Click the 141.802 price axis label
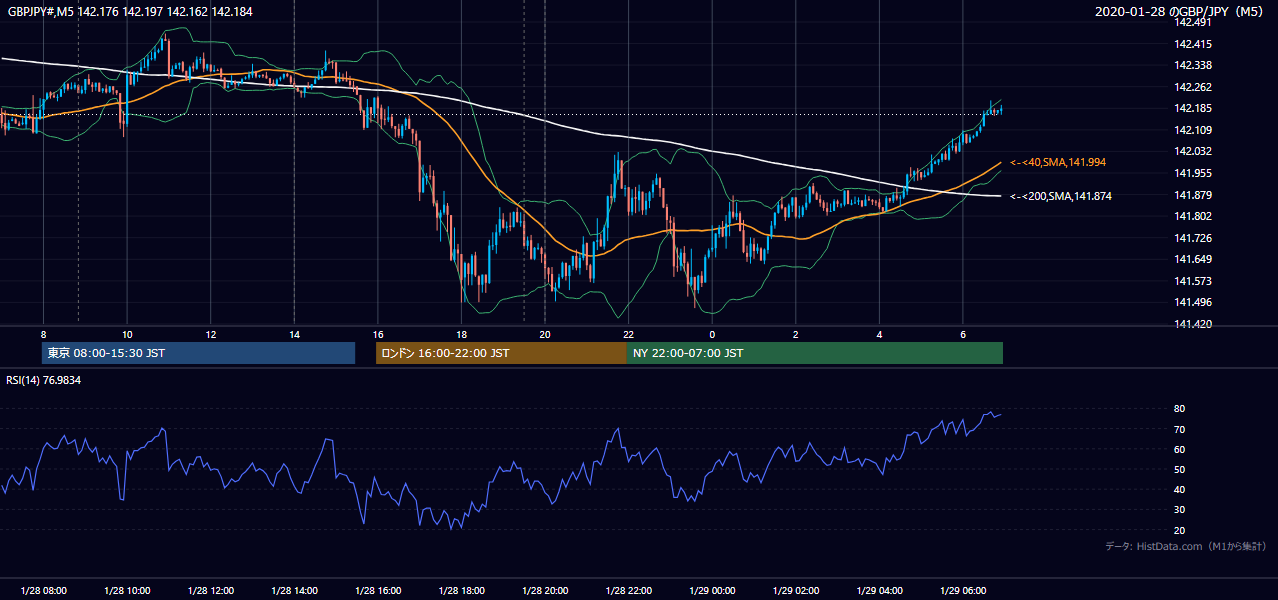 click(1192, 216)
